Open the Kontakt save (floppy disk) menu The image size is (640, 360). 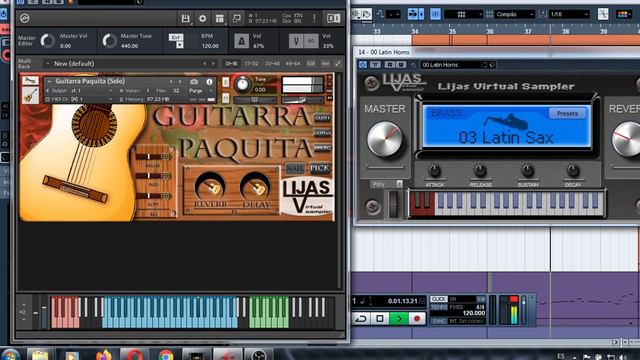185,18
